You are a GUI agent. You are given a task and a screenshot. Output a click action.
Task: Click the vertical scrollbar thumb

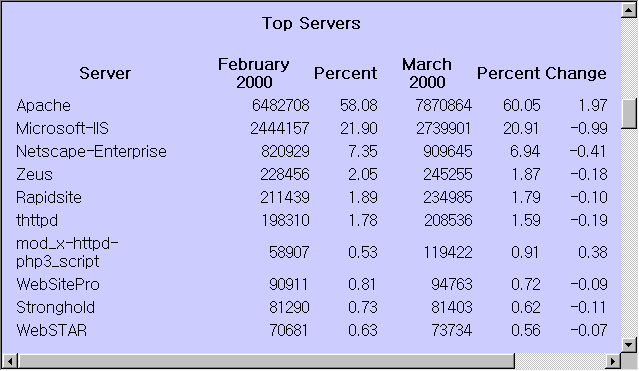tap(629, 114)
